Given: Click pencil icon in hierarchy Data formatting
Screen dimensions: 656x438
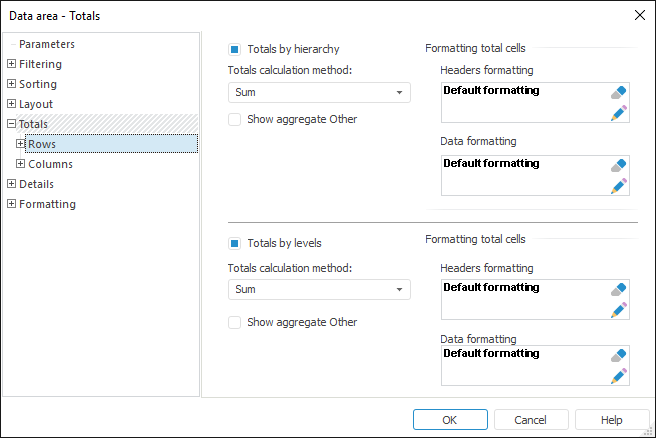Looking at the screenshot, I should [x=619, y=186].
